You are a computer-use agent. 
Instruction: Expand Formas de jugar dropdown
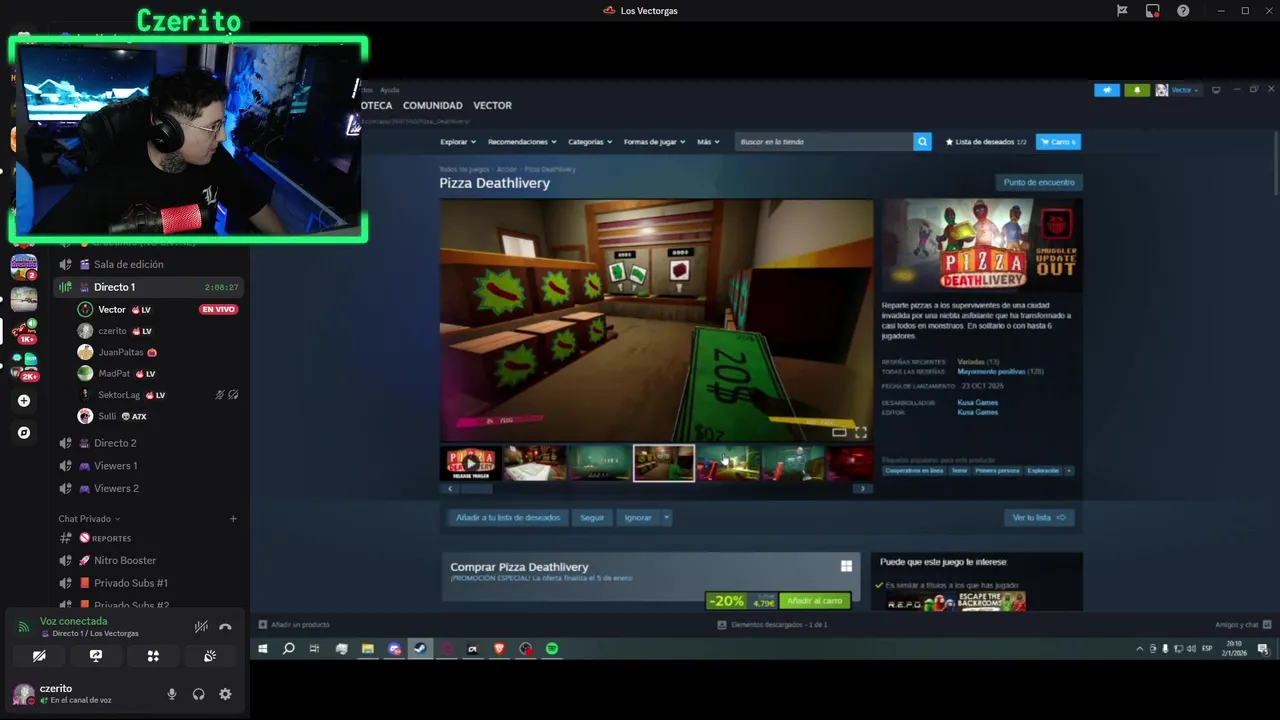654,142
